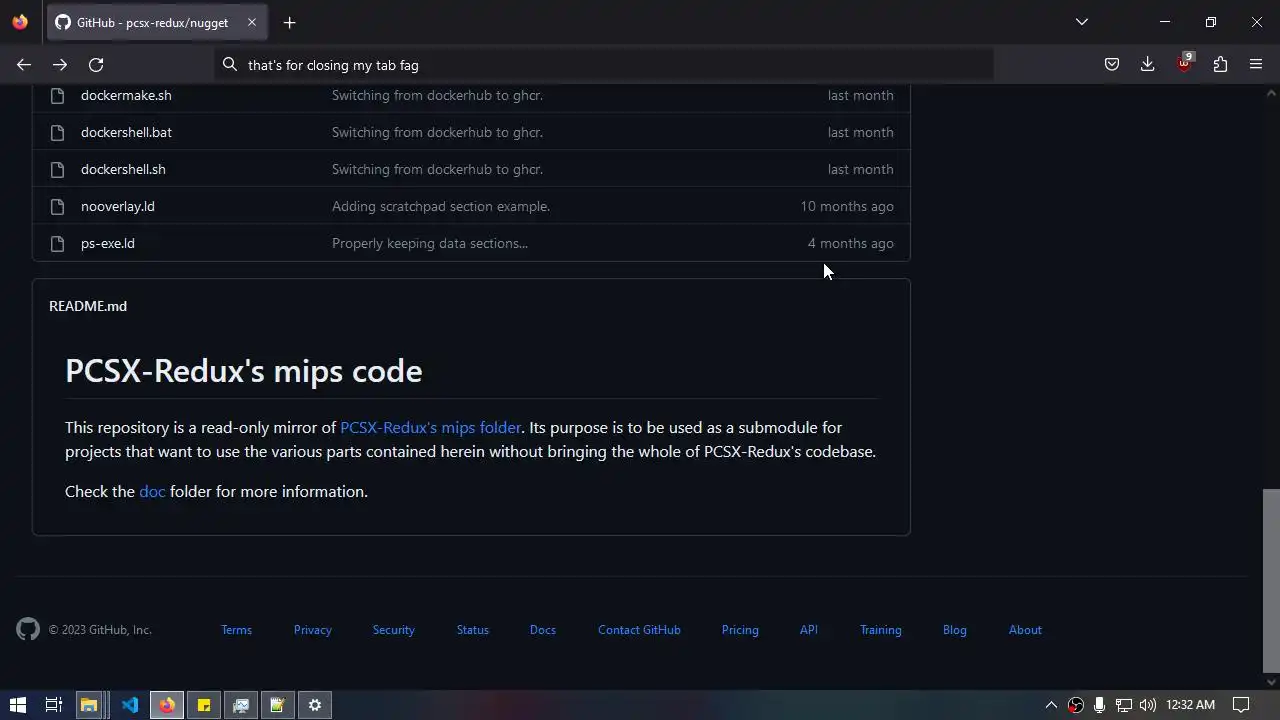
Task: Open the API footer link
Action: click(808, 630)
